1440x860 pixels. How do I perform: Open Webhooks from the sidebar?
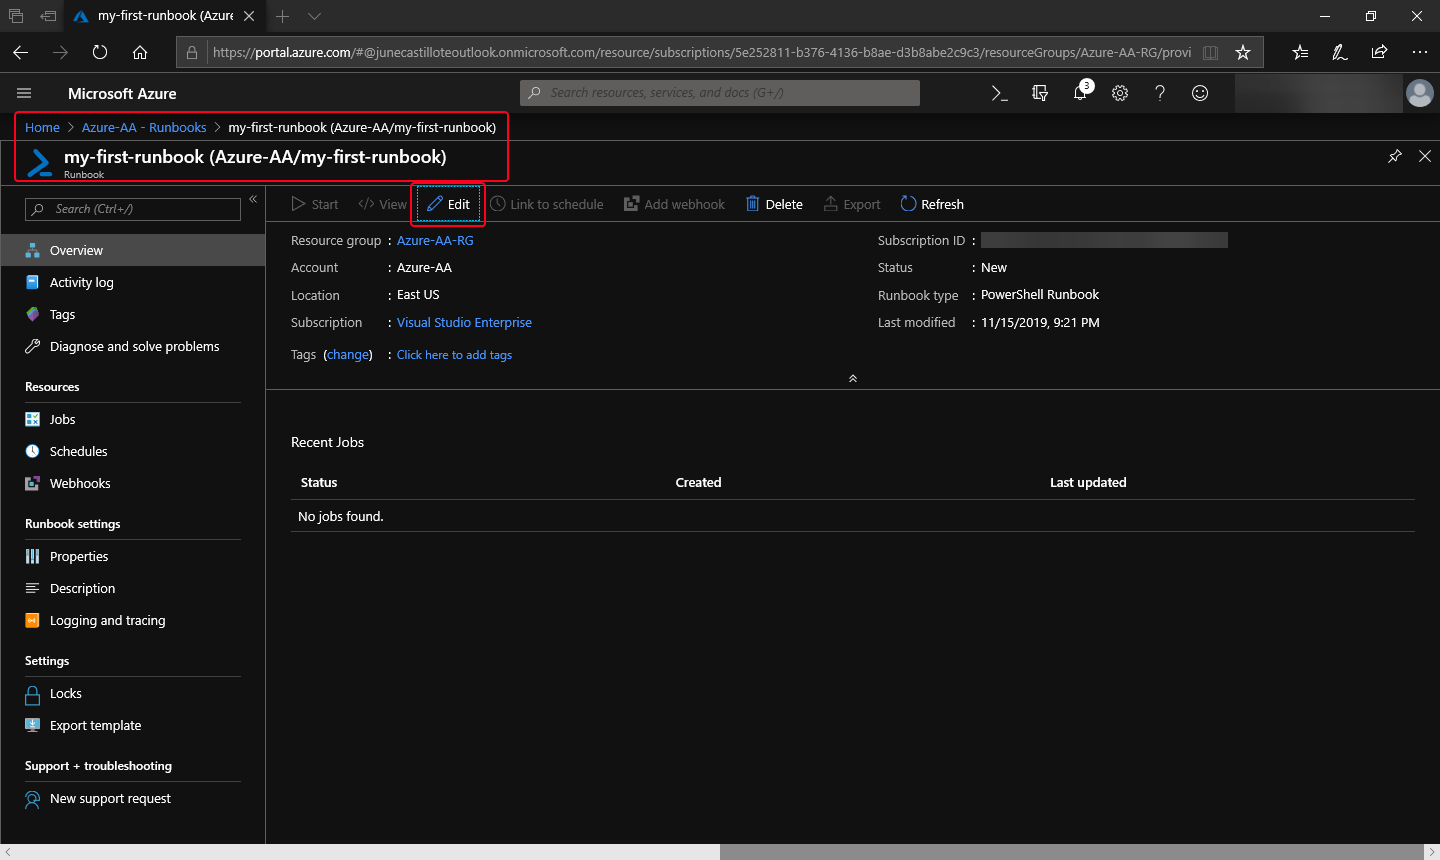[79, 483]
